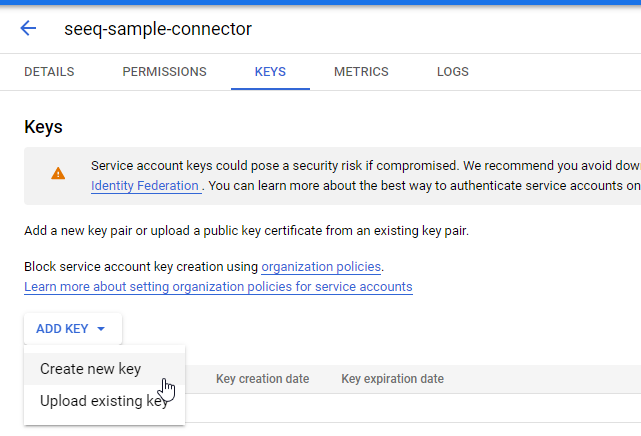Click the Key creation date column header

(x=262, y=379)
